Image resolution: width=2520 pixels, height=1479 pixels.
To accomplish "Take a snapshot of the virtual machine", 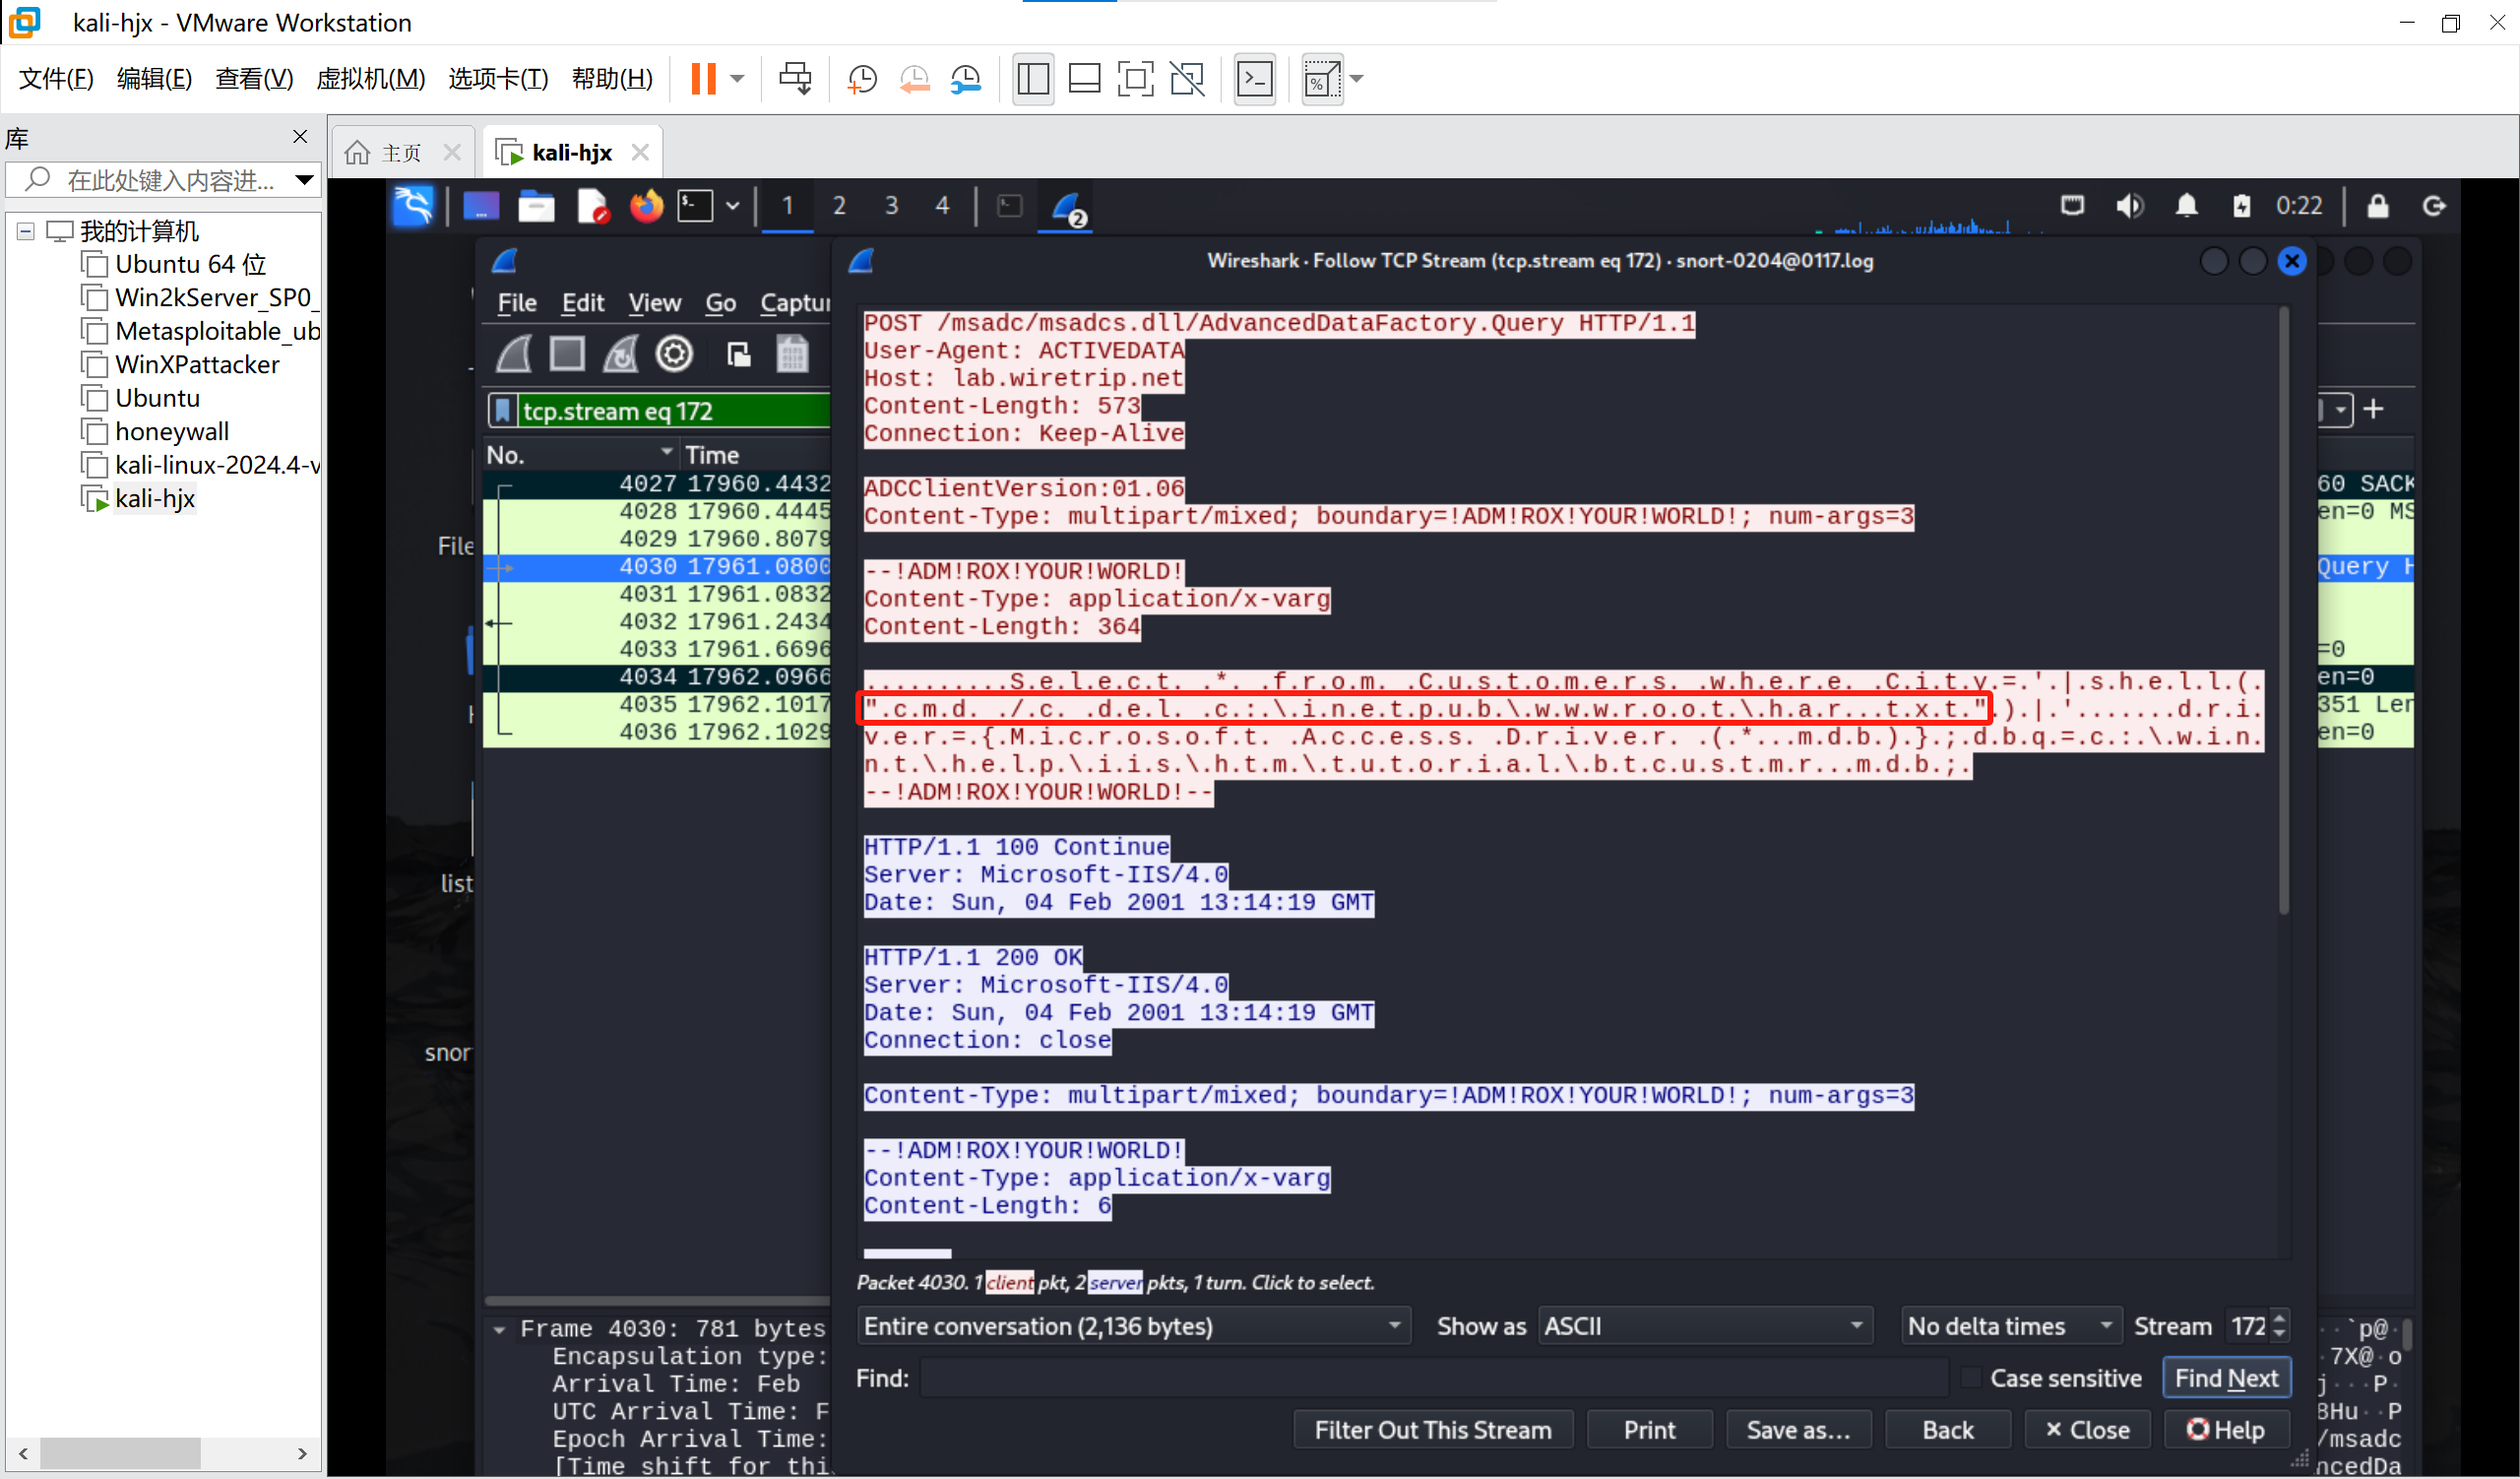I will click(862, 78).
